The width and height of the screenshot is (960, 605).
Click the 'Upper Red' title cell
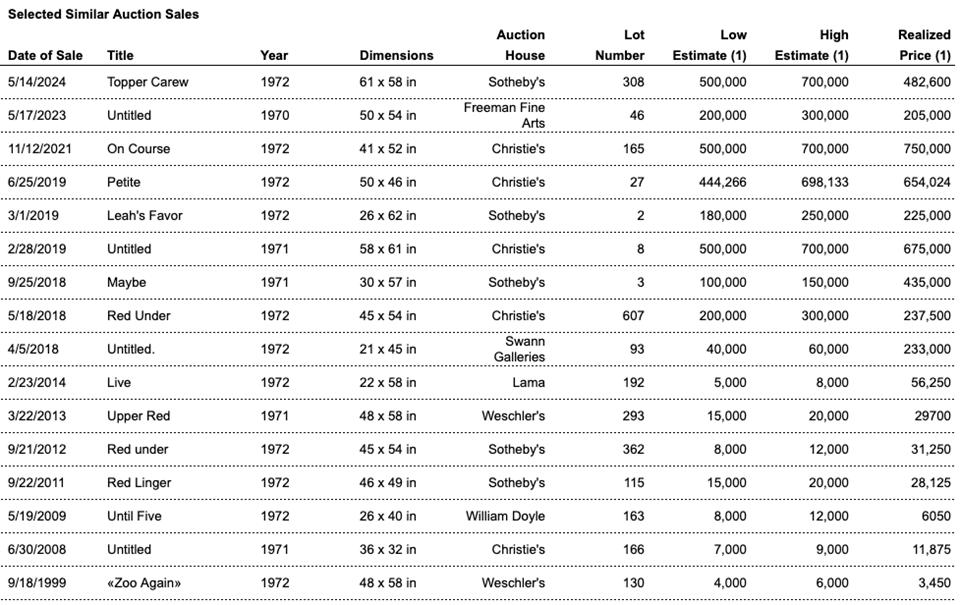pos(138,416)
